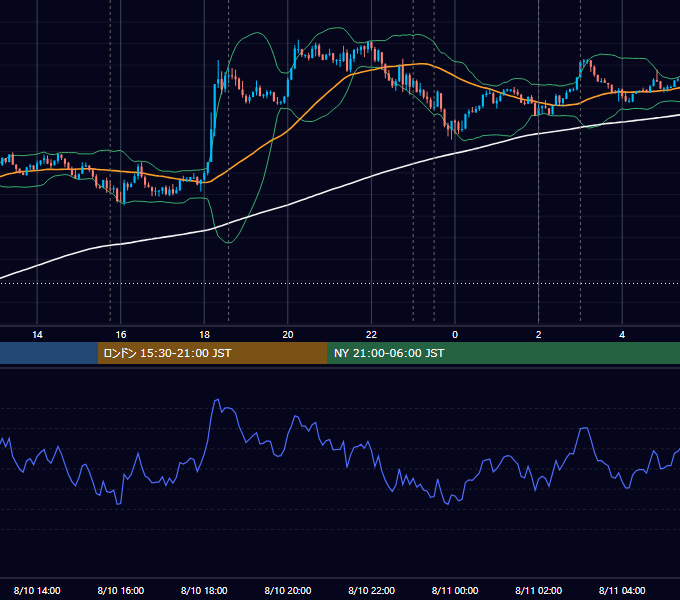Screen dimensions: 680x600
Task: Click the 8/11 02:00 time label
Action: click(539, 590)
